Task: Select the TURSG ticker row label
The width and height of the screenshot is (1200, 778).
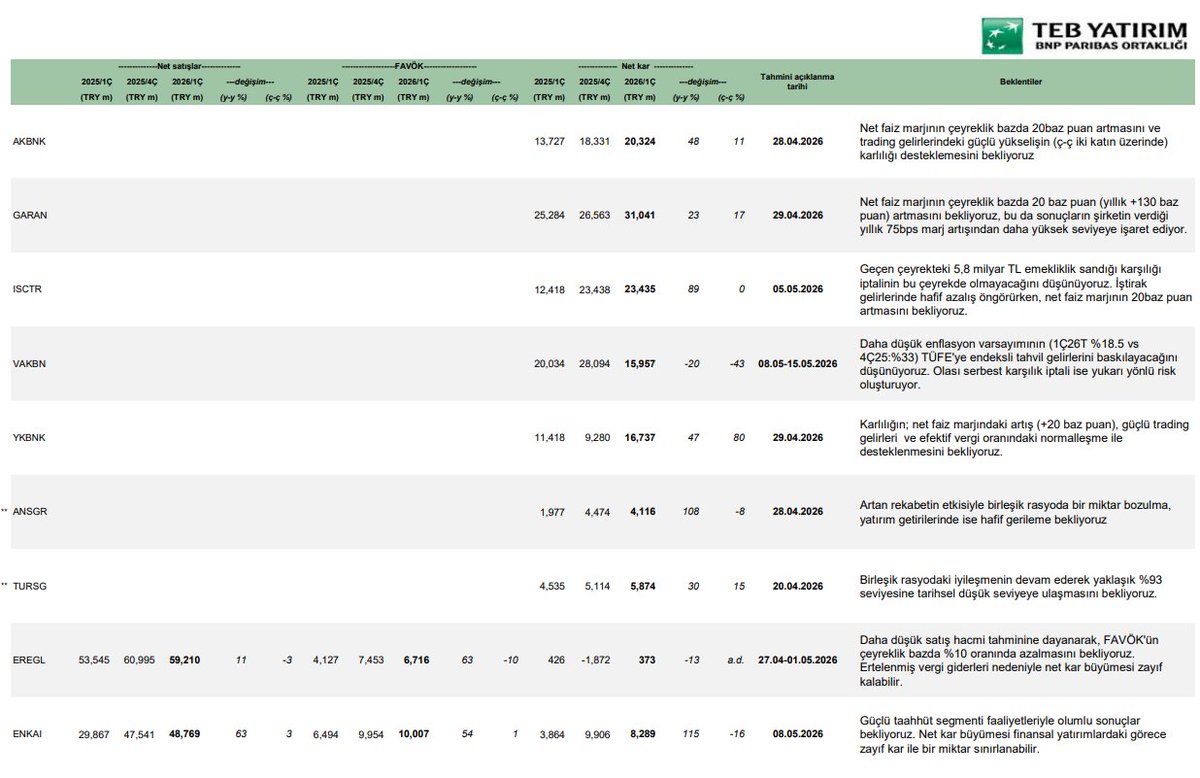Action: (29, 586)
